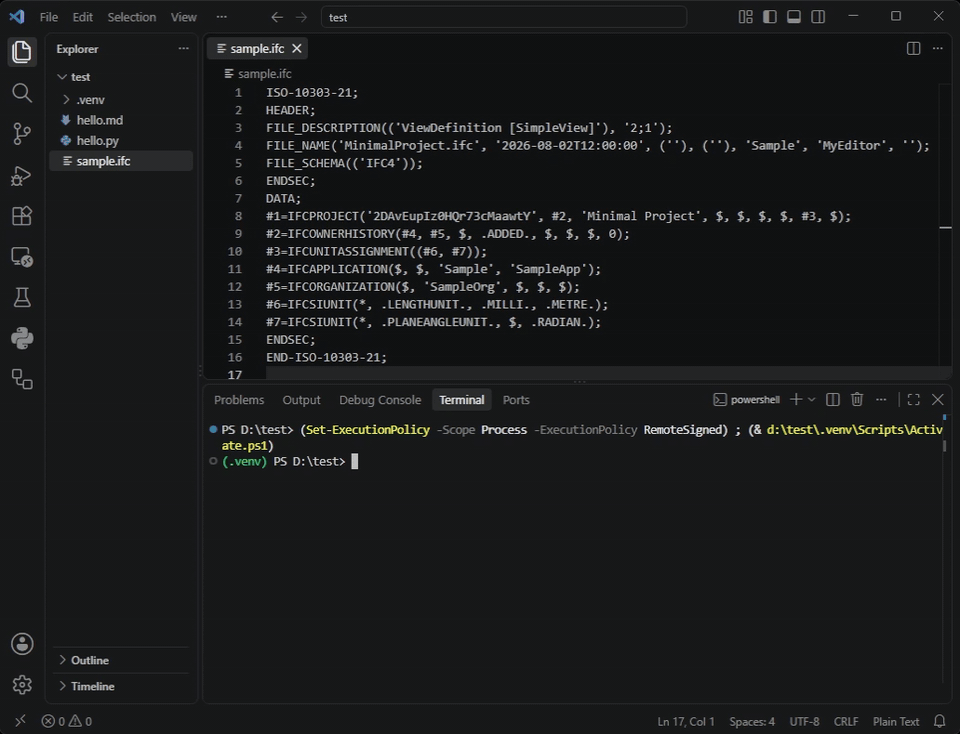Go back in navigation history
960x734 pixels.
click(277, 17)
